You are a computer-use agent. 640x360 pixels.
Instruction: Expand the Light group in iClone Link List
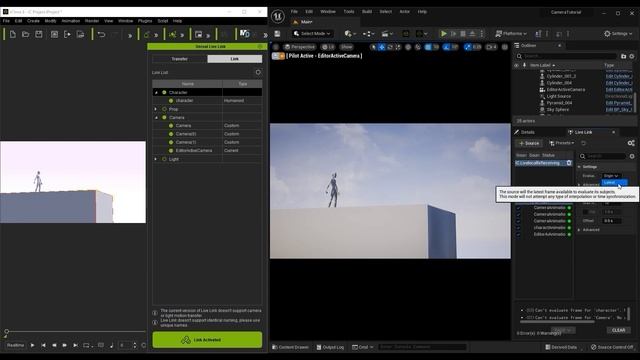(156, 159)
